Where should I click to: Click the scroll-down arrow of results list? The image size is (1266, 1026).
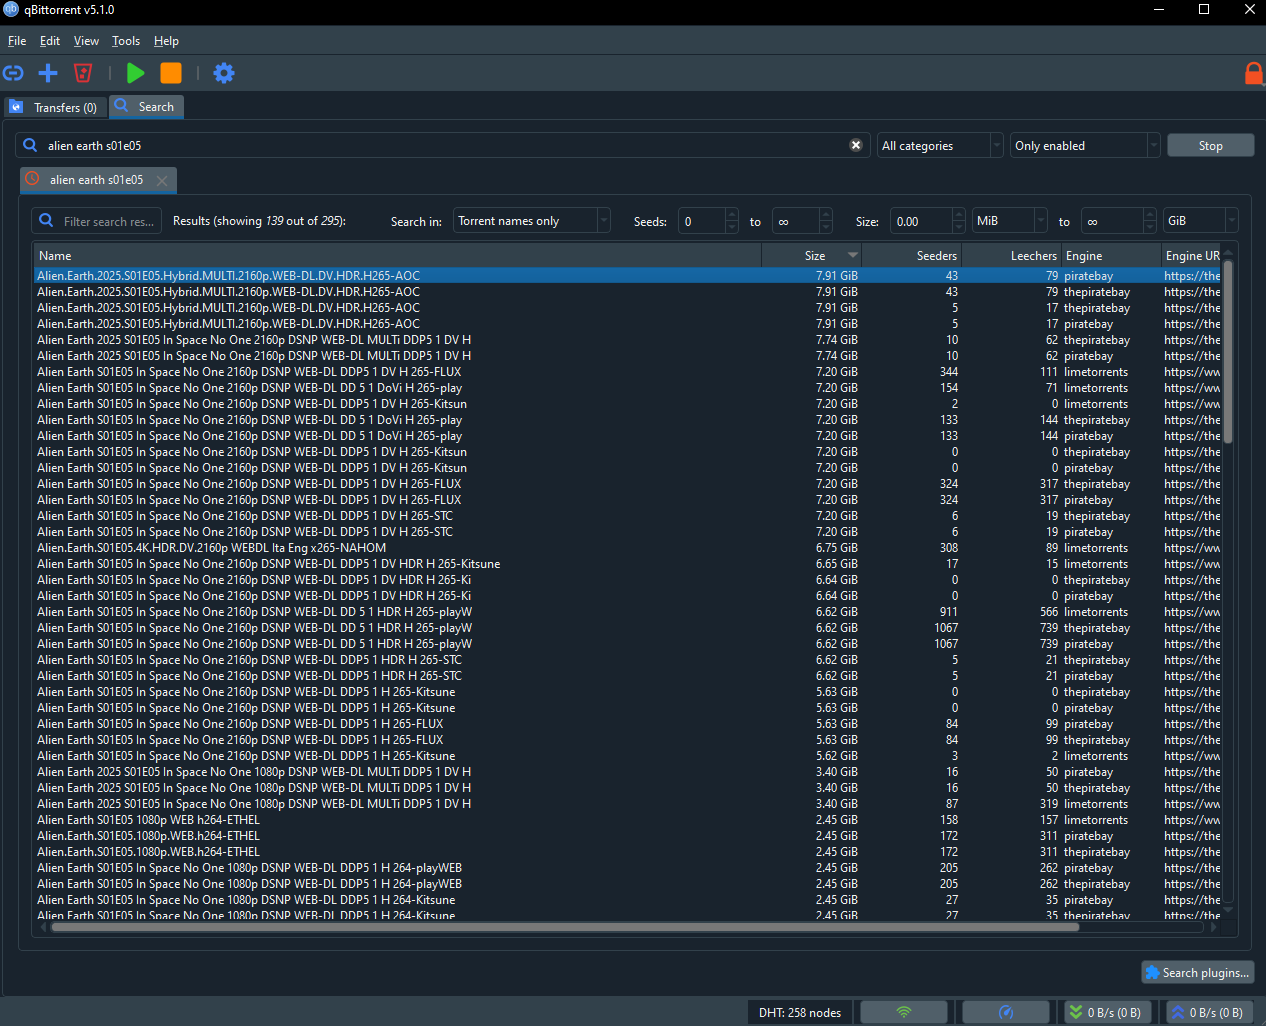(x=1229, y=910)
